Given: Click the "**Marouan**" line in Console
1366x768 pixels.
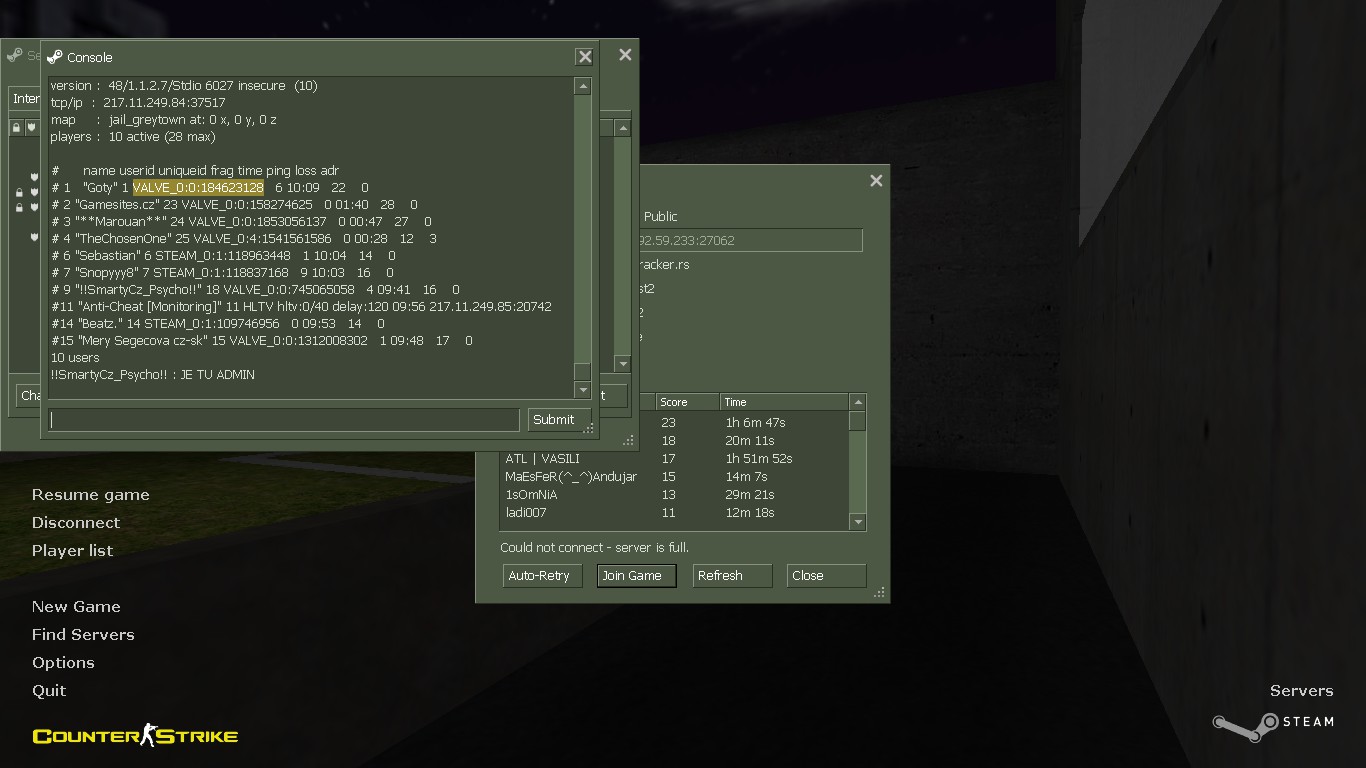Looking at the screenshot, I should (241, 222).
